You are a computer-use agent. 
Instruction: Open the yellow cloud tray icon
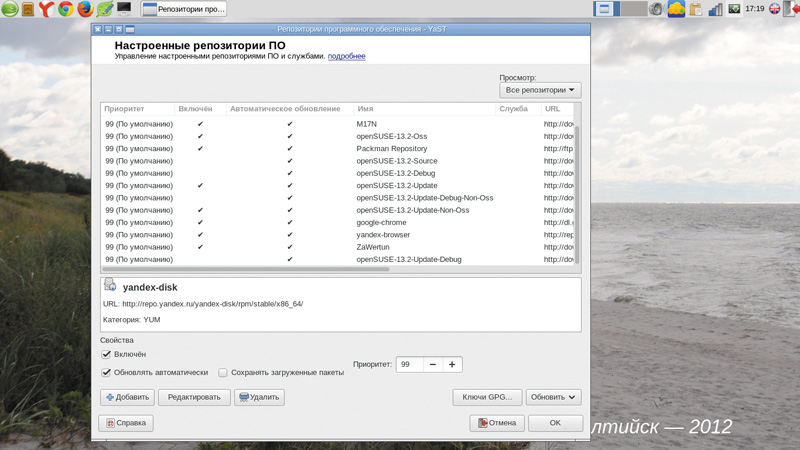676,9
